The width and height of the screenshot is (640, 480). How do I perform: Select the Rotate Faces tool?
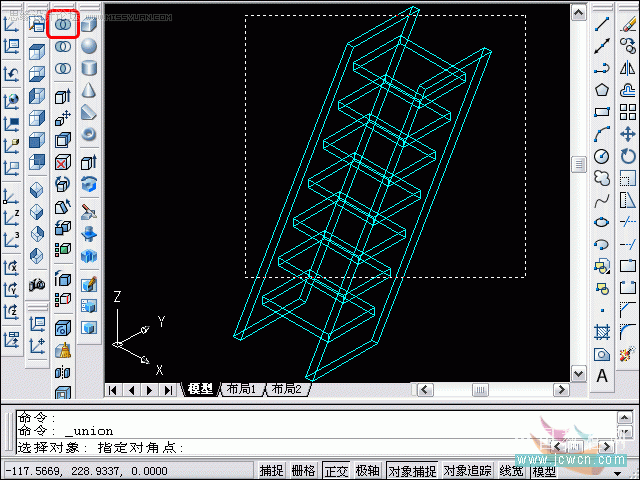click(x=62, y=184)
